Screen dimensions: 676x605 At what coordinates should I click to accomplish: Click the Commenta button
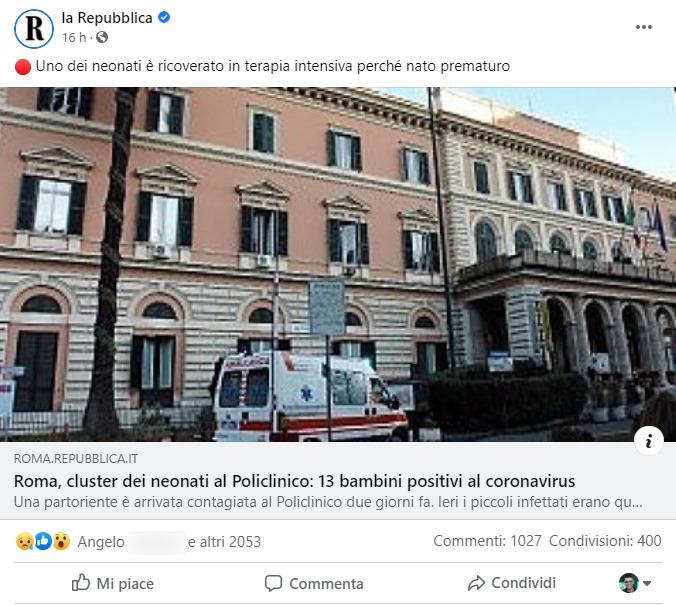pos(314,583)
